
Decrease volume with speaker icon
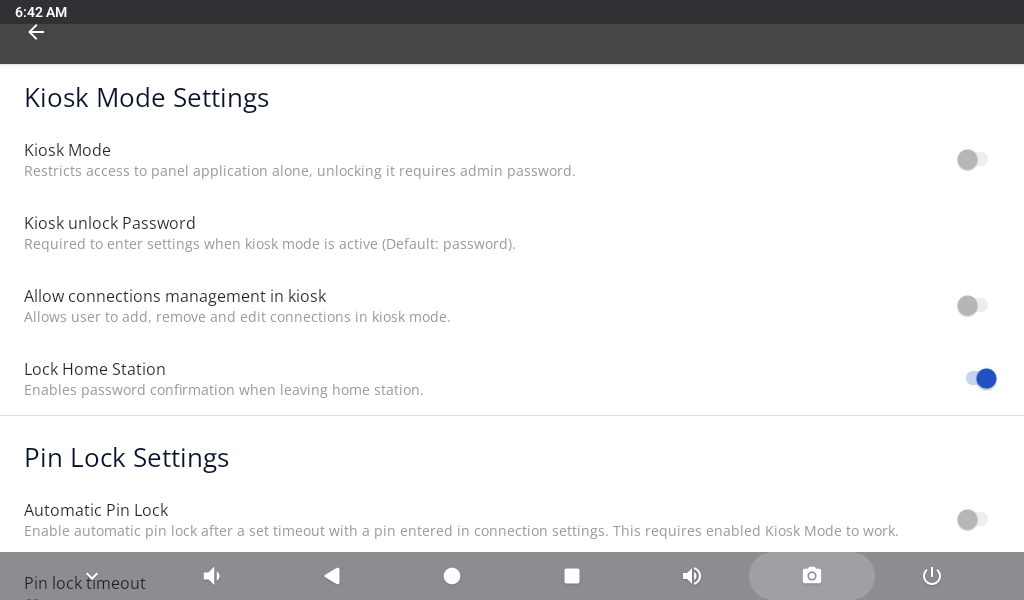pos(212,576)
